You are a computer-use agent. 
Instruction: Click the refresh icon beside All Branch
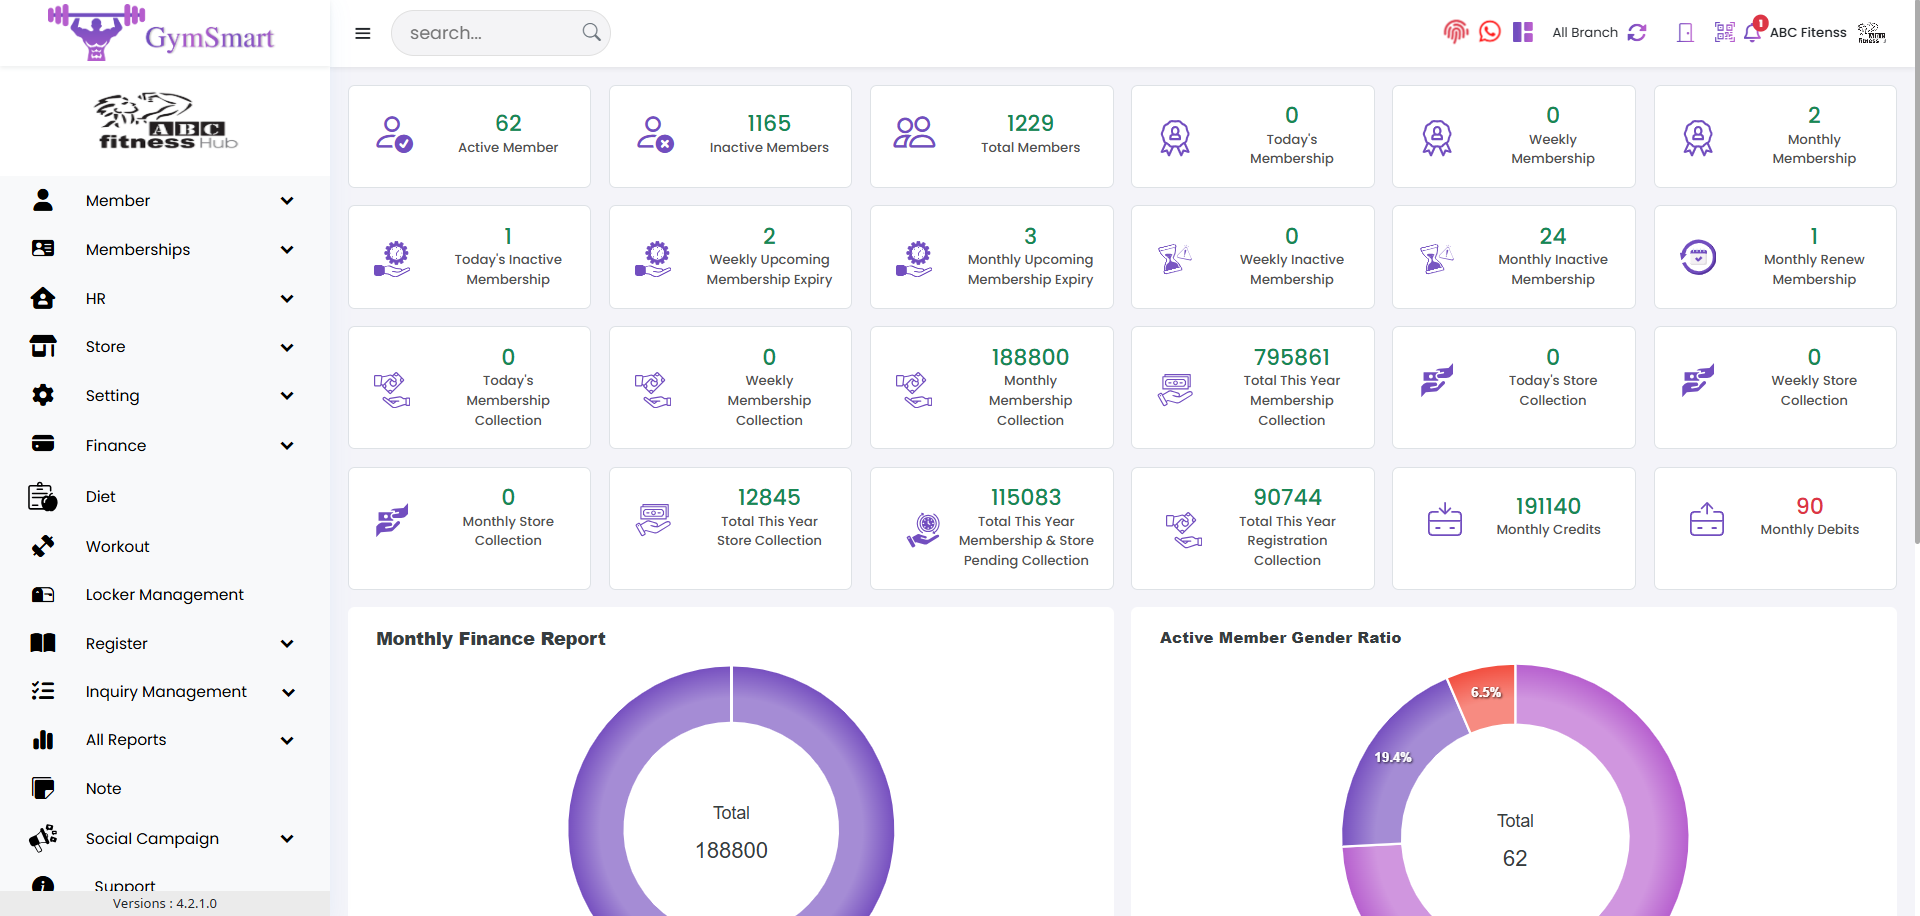click(1637, 32)
